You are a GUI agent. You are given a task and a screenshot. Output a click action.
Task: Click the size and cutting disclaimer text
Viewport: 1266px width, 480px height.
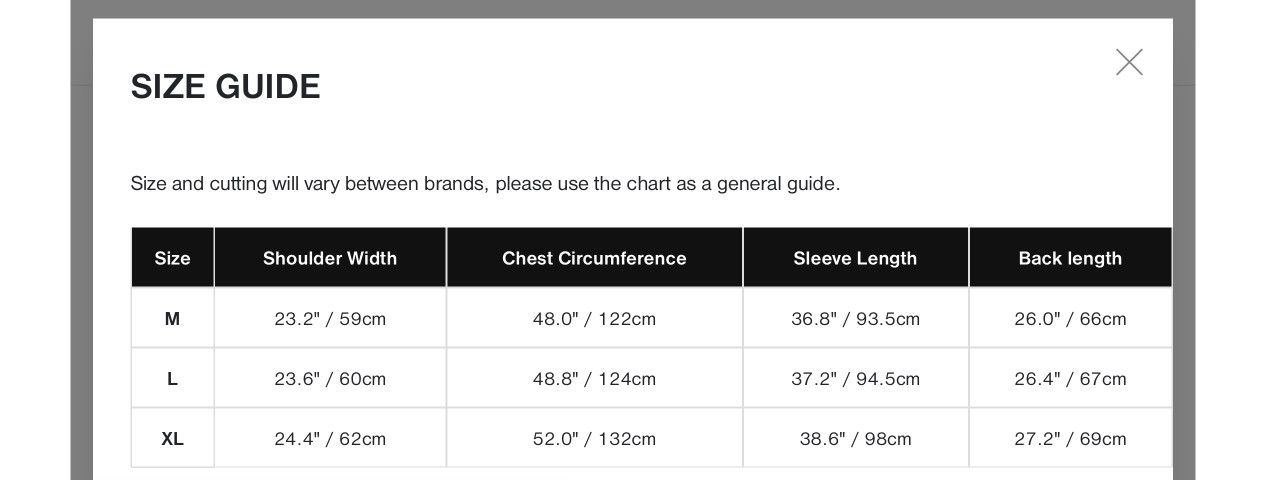(485, 184)
